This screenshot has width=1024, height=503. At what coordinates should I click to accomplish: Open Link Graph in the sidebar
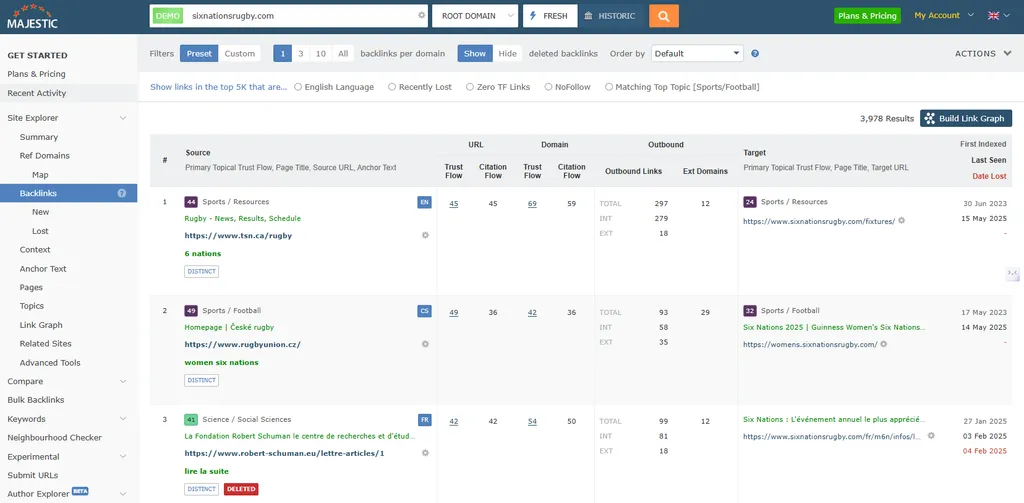click(x=41, y=325)
